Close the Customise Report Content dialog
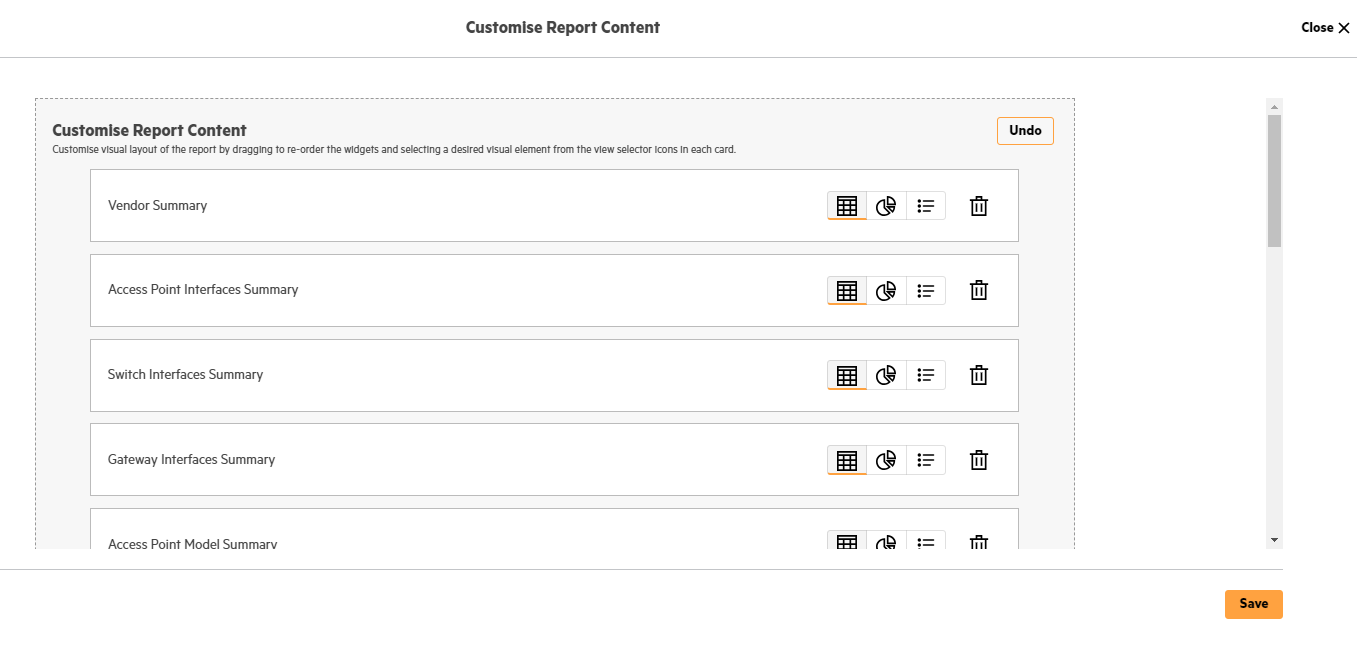Image resolution: width=1357 pixels, height=645 pixels. point(1326,28)
